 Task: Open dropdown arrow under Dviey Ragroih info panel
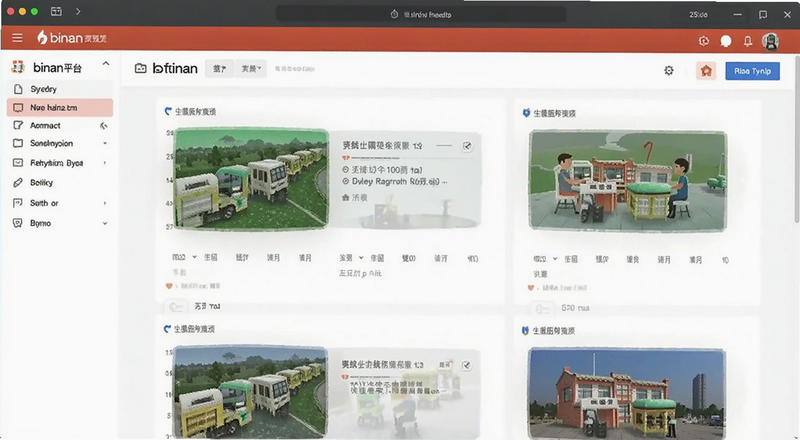click(x=361, y=258)
